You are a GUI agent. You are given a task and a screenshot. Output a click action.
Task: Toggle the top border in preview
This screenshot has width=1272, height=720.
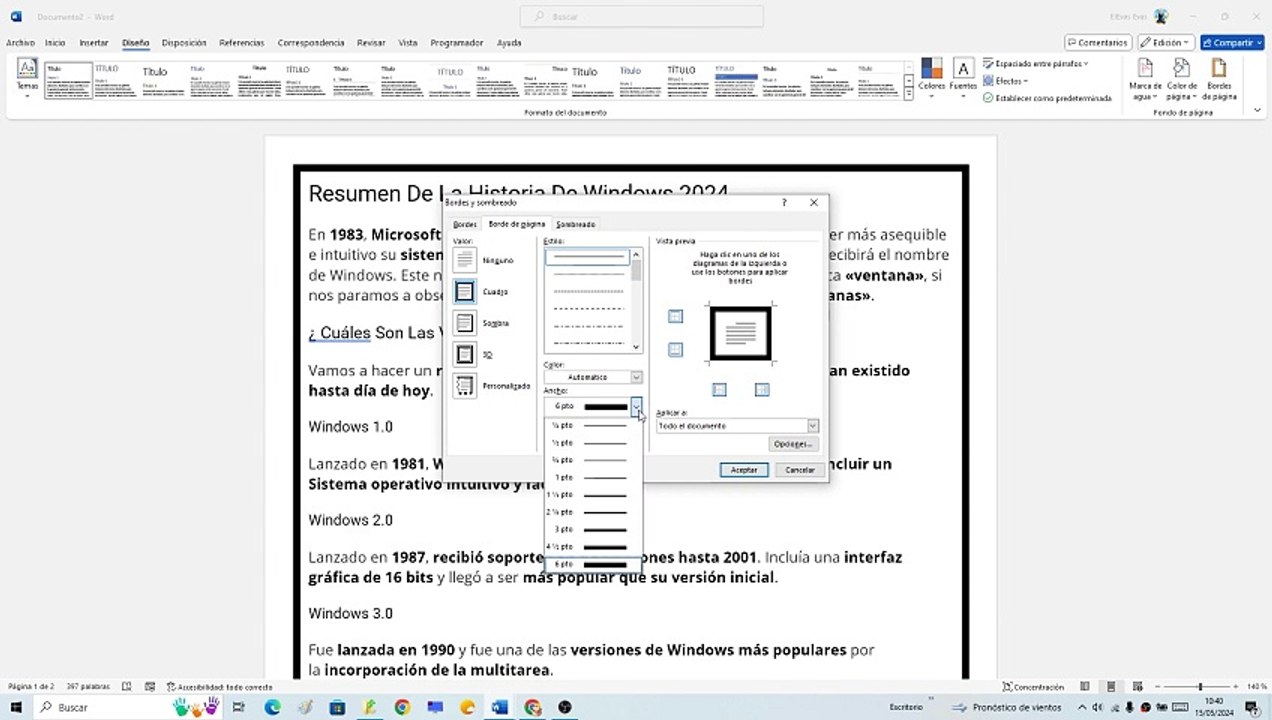[675, 316]
